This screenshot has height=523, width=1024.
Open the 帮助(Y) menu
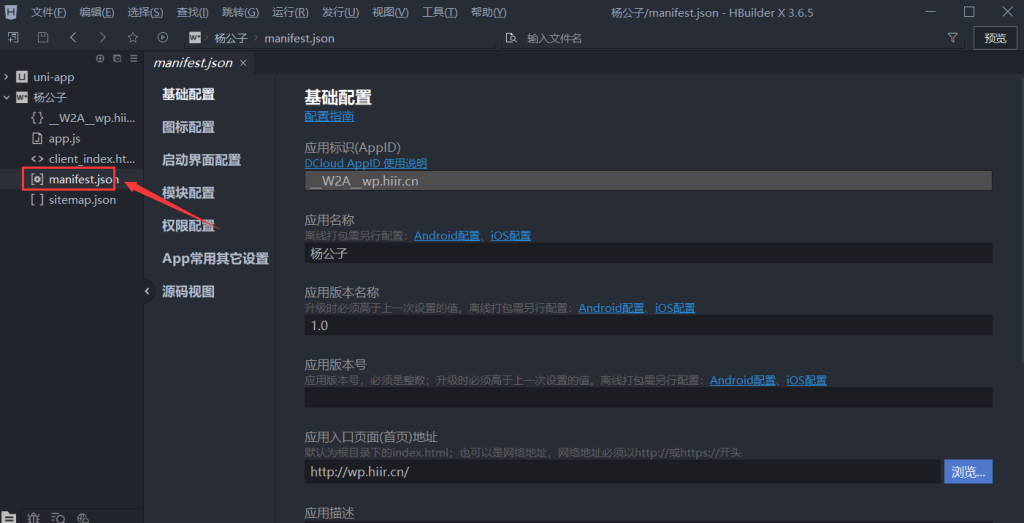488,12
